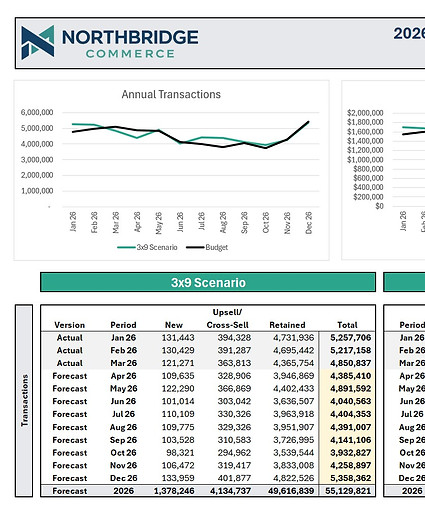425x506 pixels.
Task: Select Dec 26 Retained value 4,822,526
Action: pyautogui.click(x=294, y=478)
